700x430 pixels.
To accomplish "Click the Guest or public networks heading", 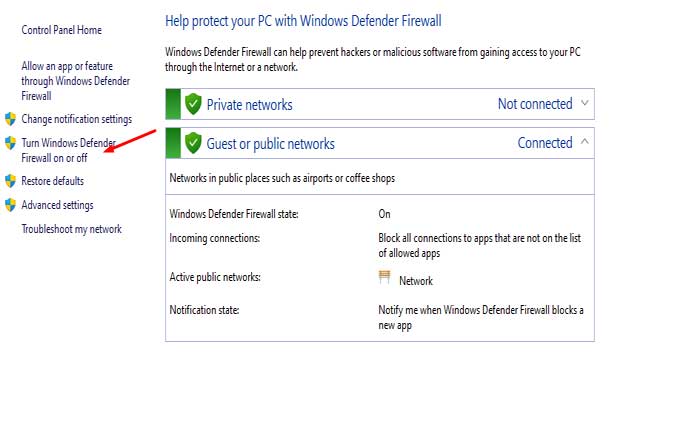I will pos(270,143).
